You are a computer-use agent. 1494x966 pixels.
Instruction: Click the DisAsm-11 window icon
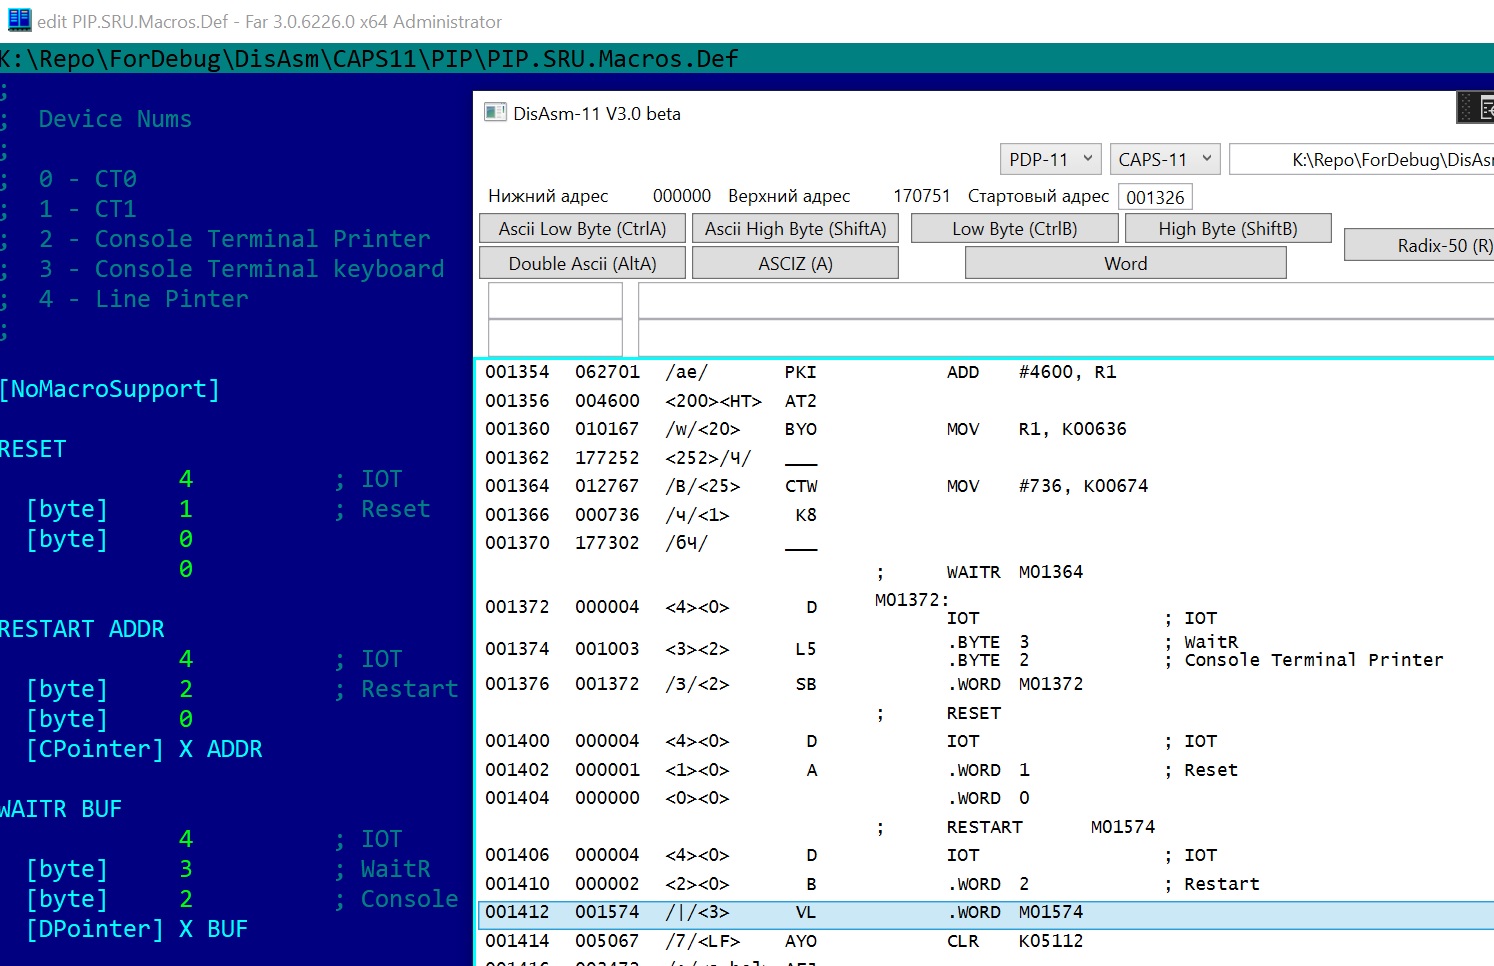[495, 113]
